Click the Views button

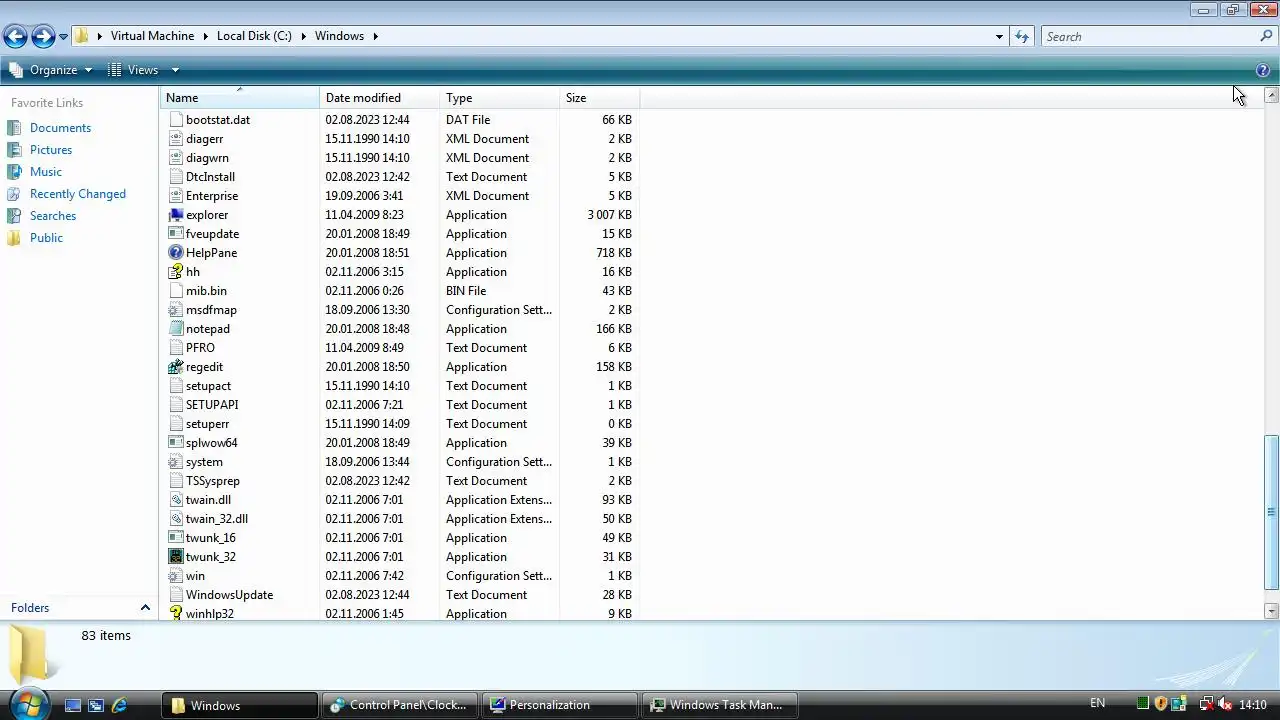(x=134, y=70)
